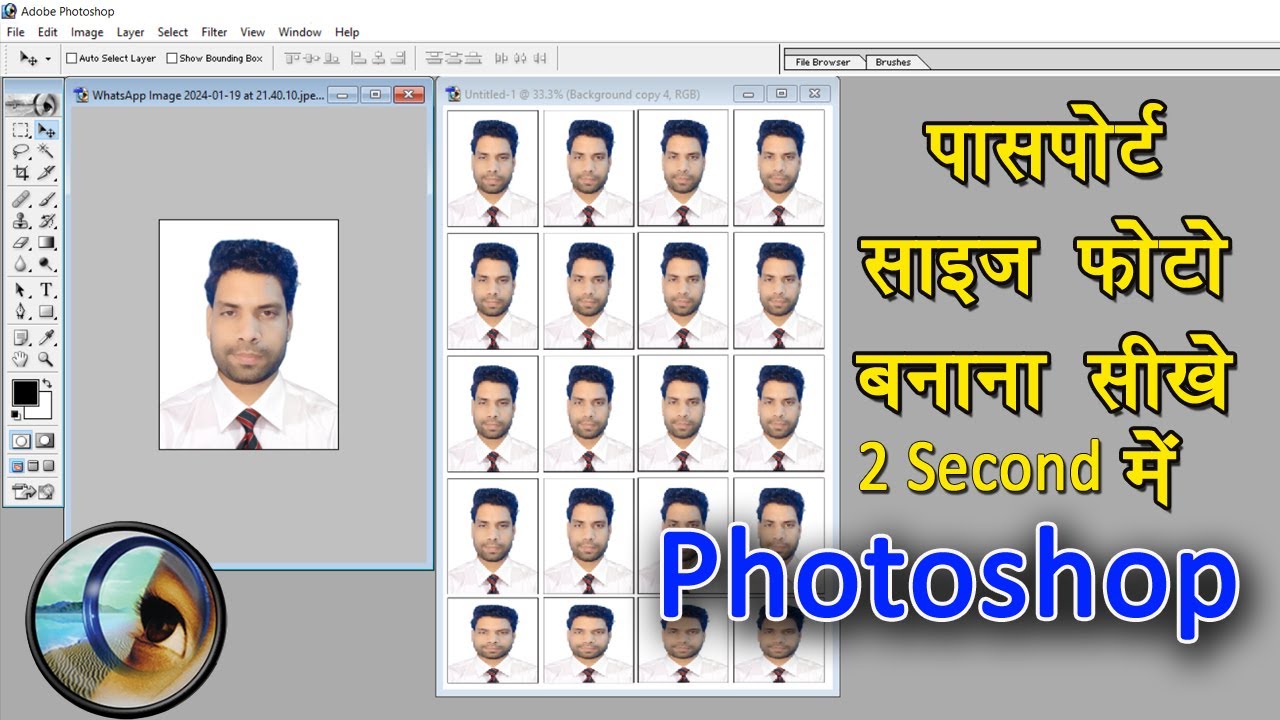Viewport: 1280px width, 720px height.
Task: Click Align Horizontal Centers icon
Action: click(378, 58)
